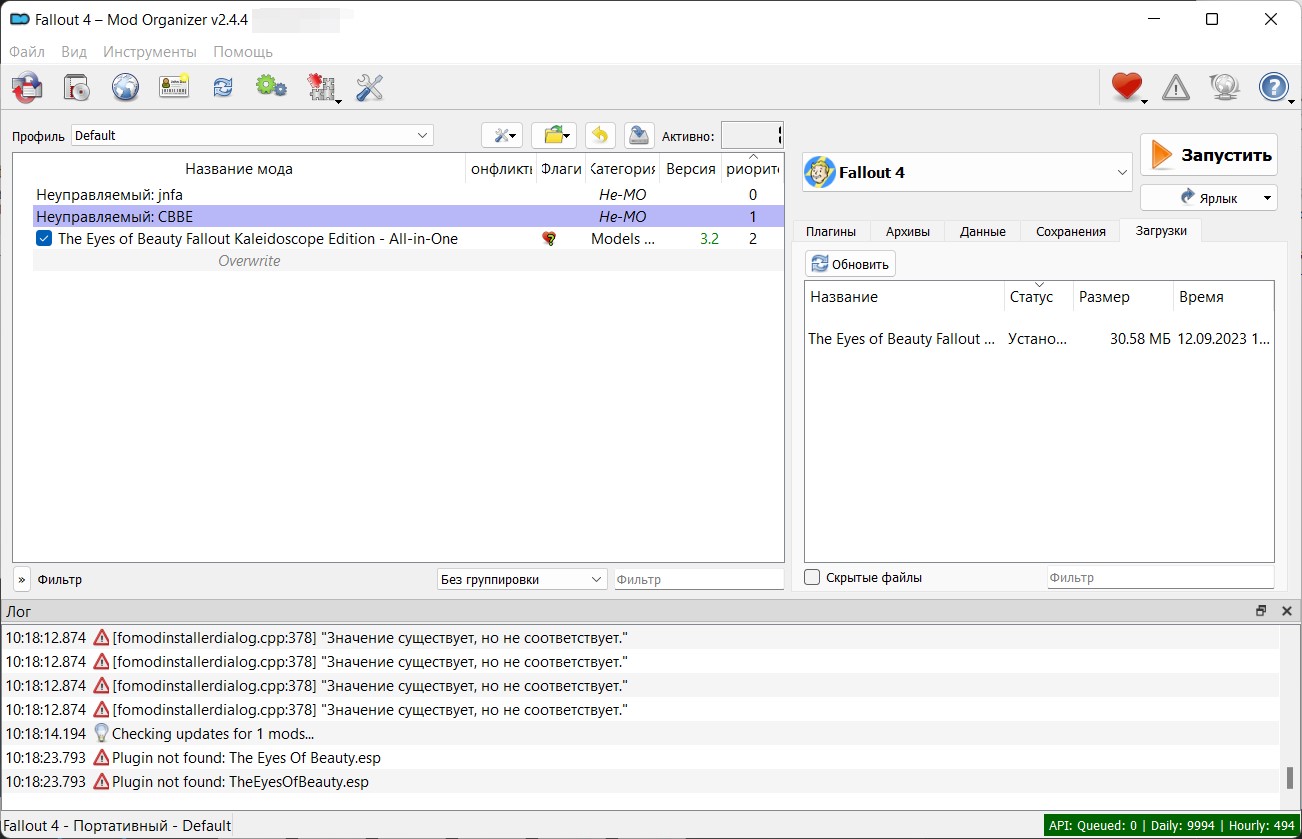Switch to the Архивы tab
Screen dimensions: 1302x839
908,231
